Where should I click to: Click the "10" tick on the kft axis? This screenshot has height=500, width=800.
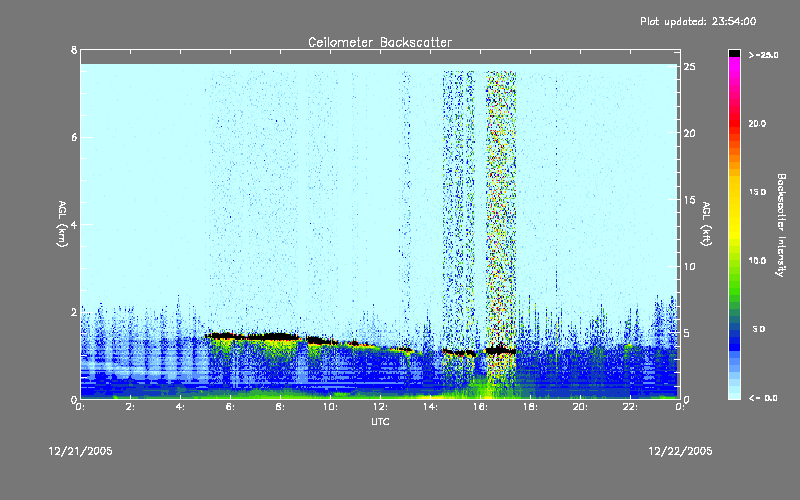point(690,266)
